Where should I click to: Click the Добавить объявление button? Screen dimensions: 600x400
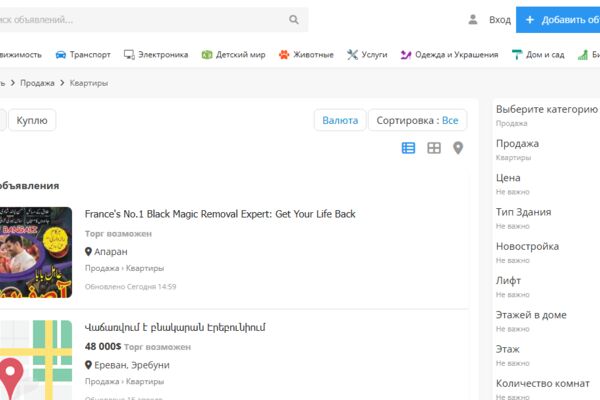pos(558,20)
